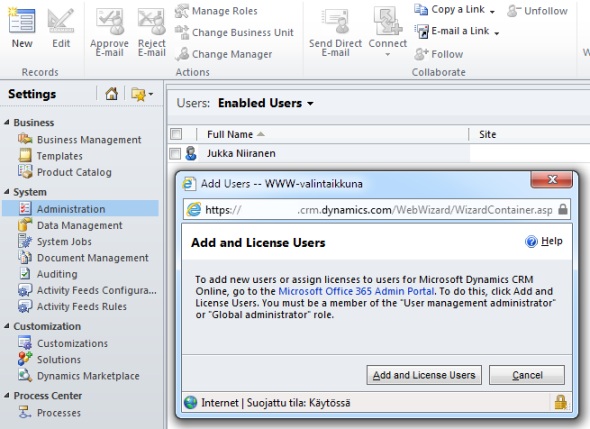The height and width of the screenshot is (429, 590).
Task: Click the New record ribbon icon
Action: coord(22,21)
